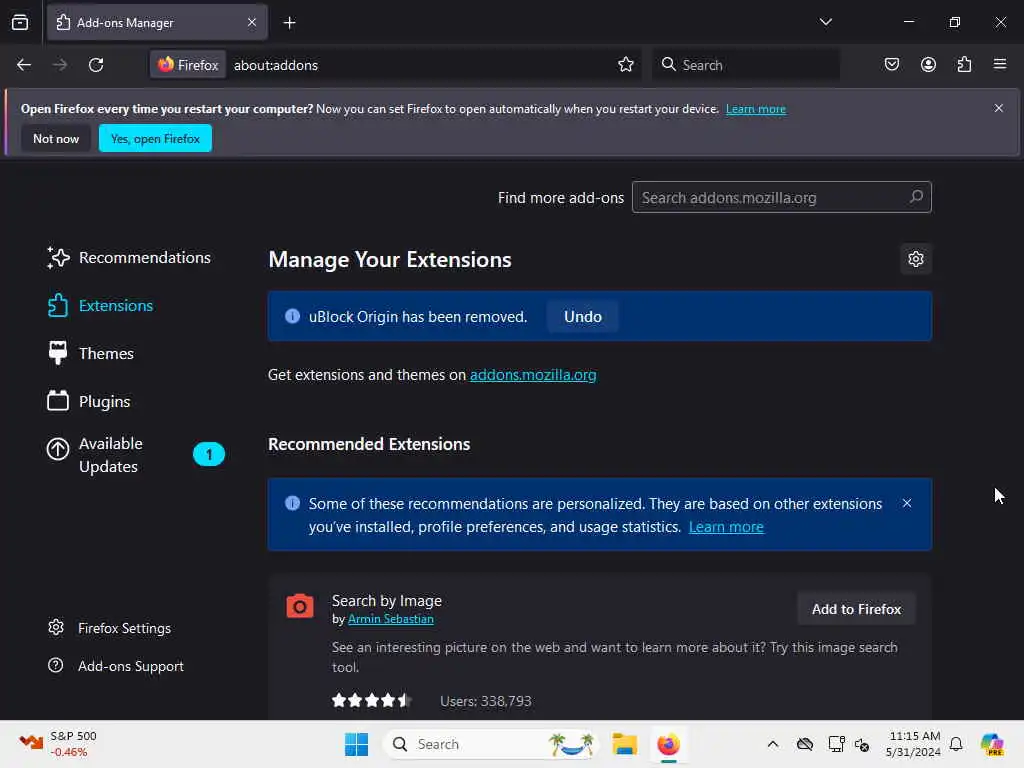Open the display tray icon next to the cloud icon

(835, 744)
